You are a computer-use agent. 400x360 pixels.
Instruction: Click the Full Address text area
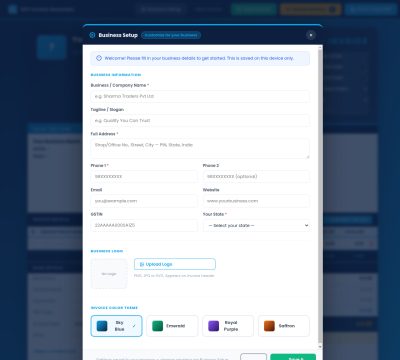pos(200,148)
